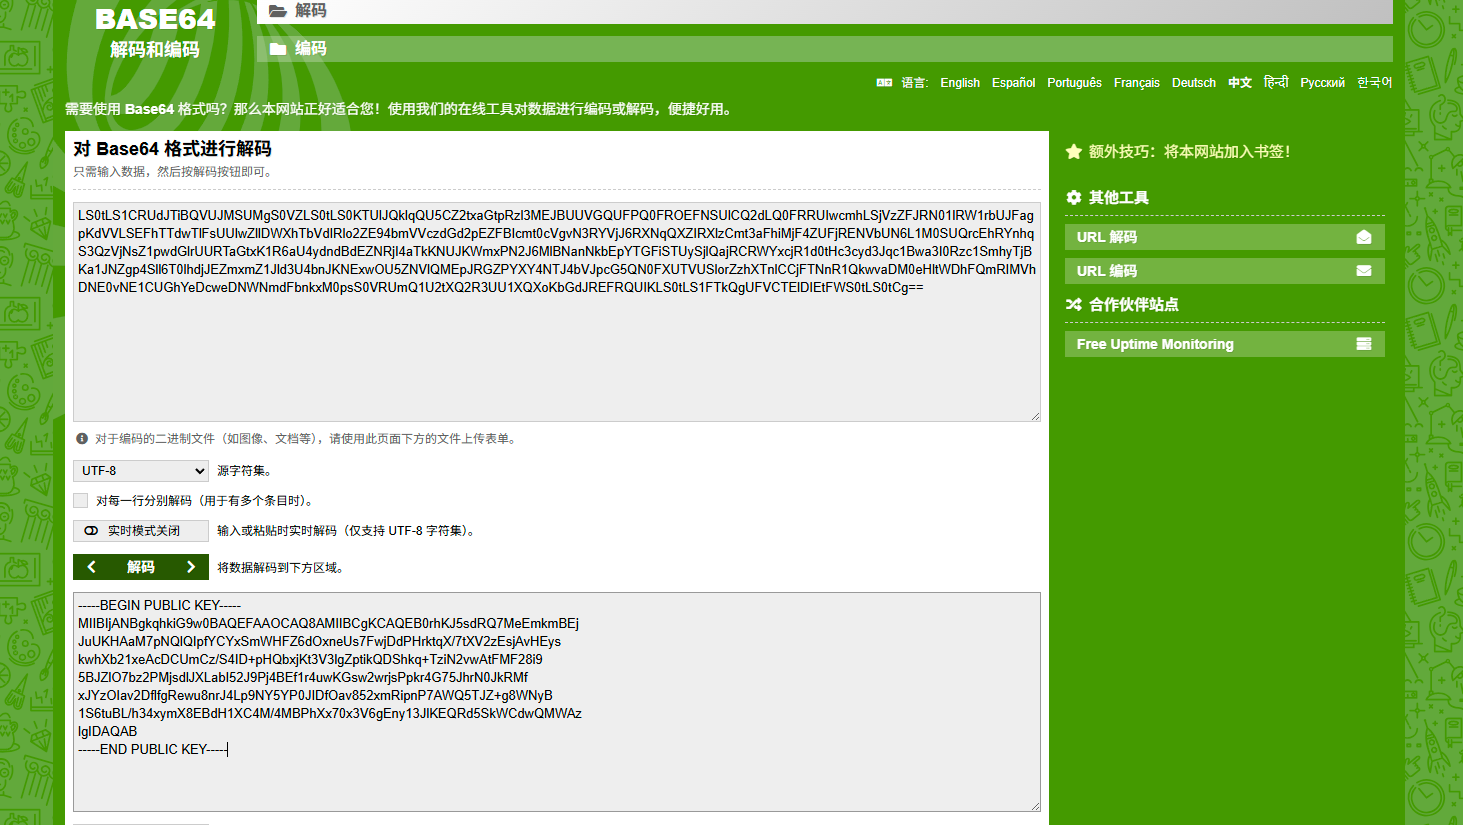Open the UTF-8 source charset dropdown
This screenshot has width=1463, height=825.
point(141,471)
